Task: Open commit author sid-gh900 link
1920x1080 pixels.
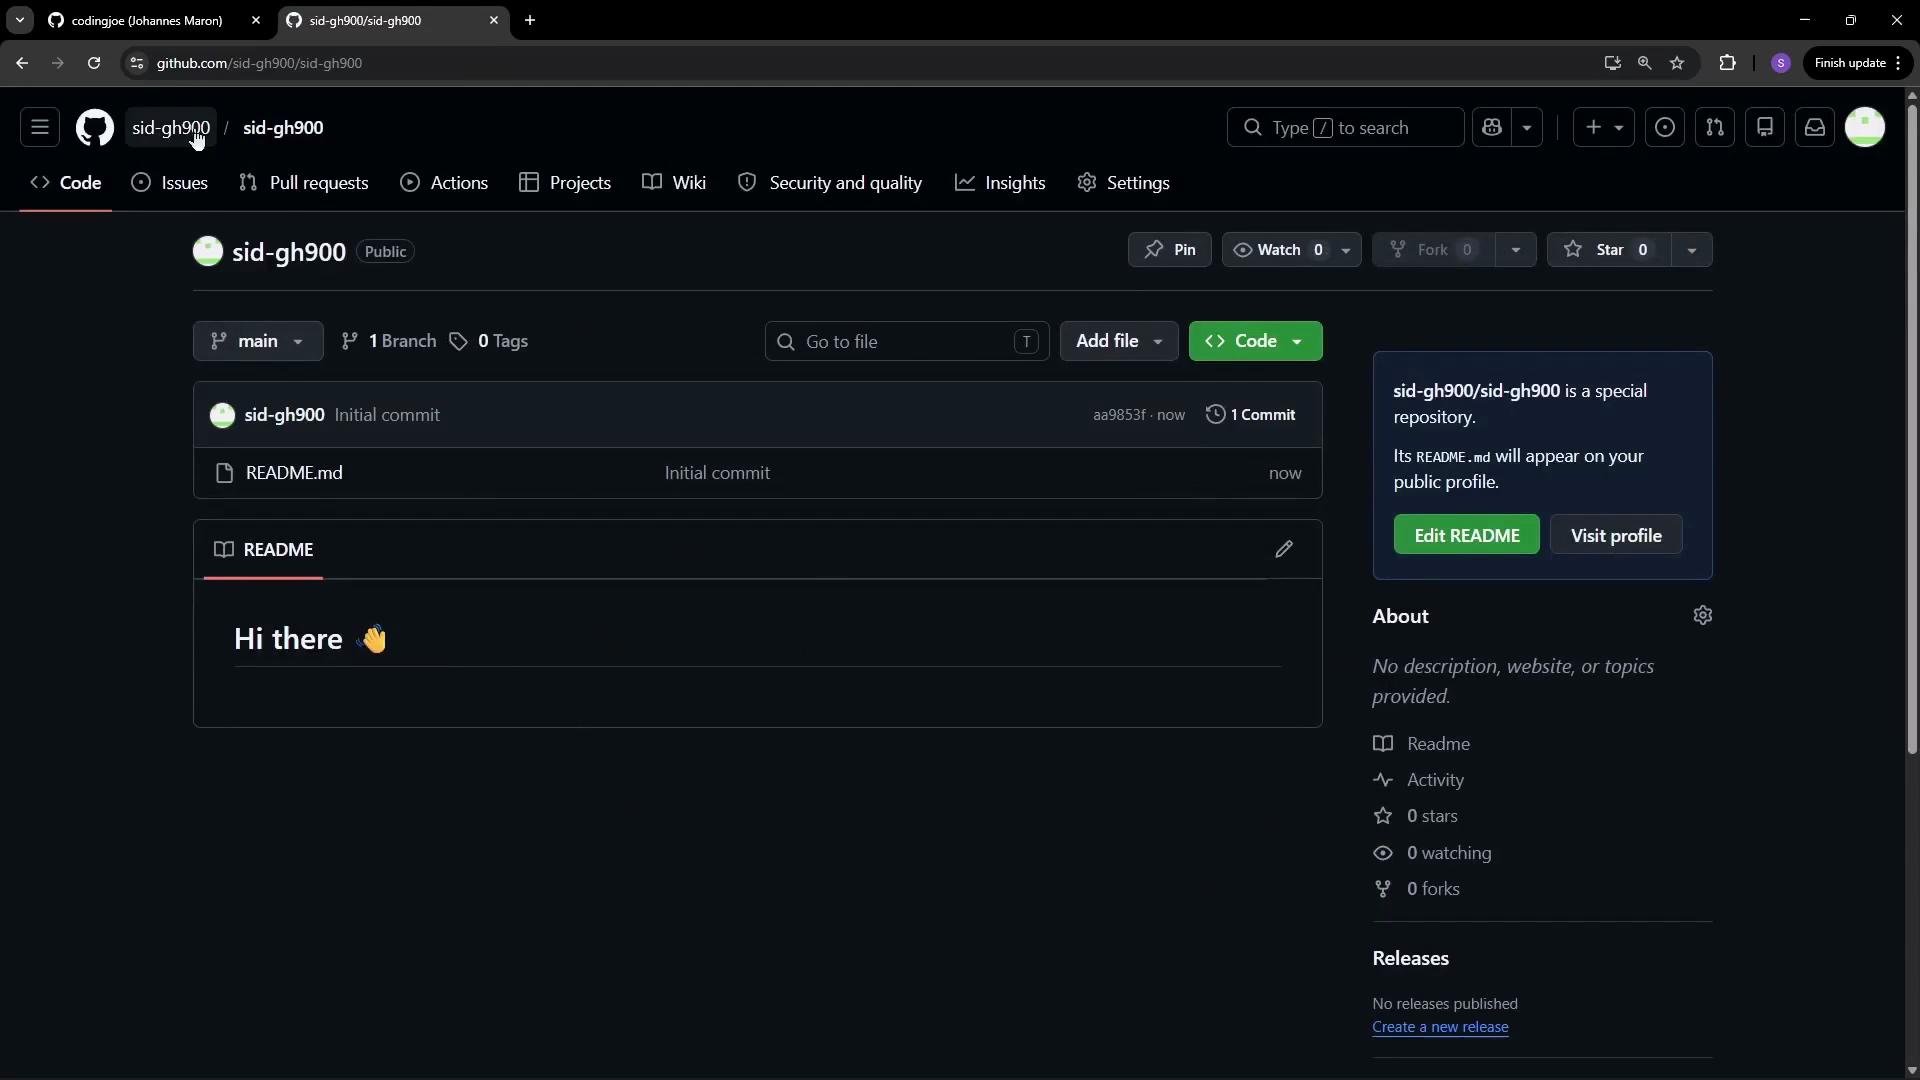Action: coord(284,415)
